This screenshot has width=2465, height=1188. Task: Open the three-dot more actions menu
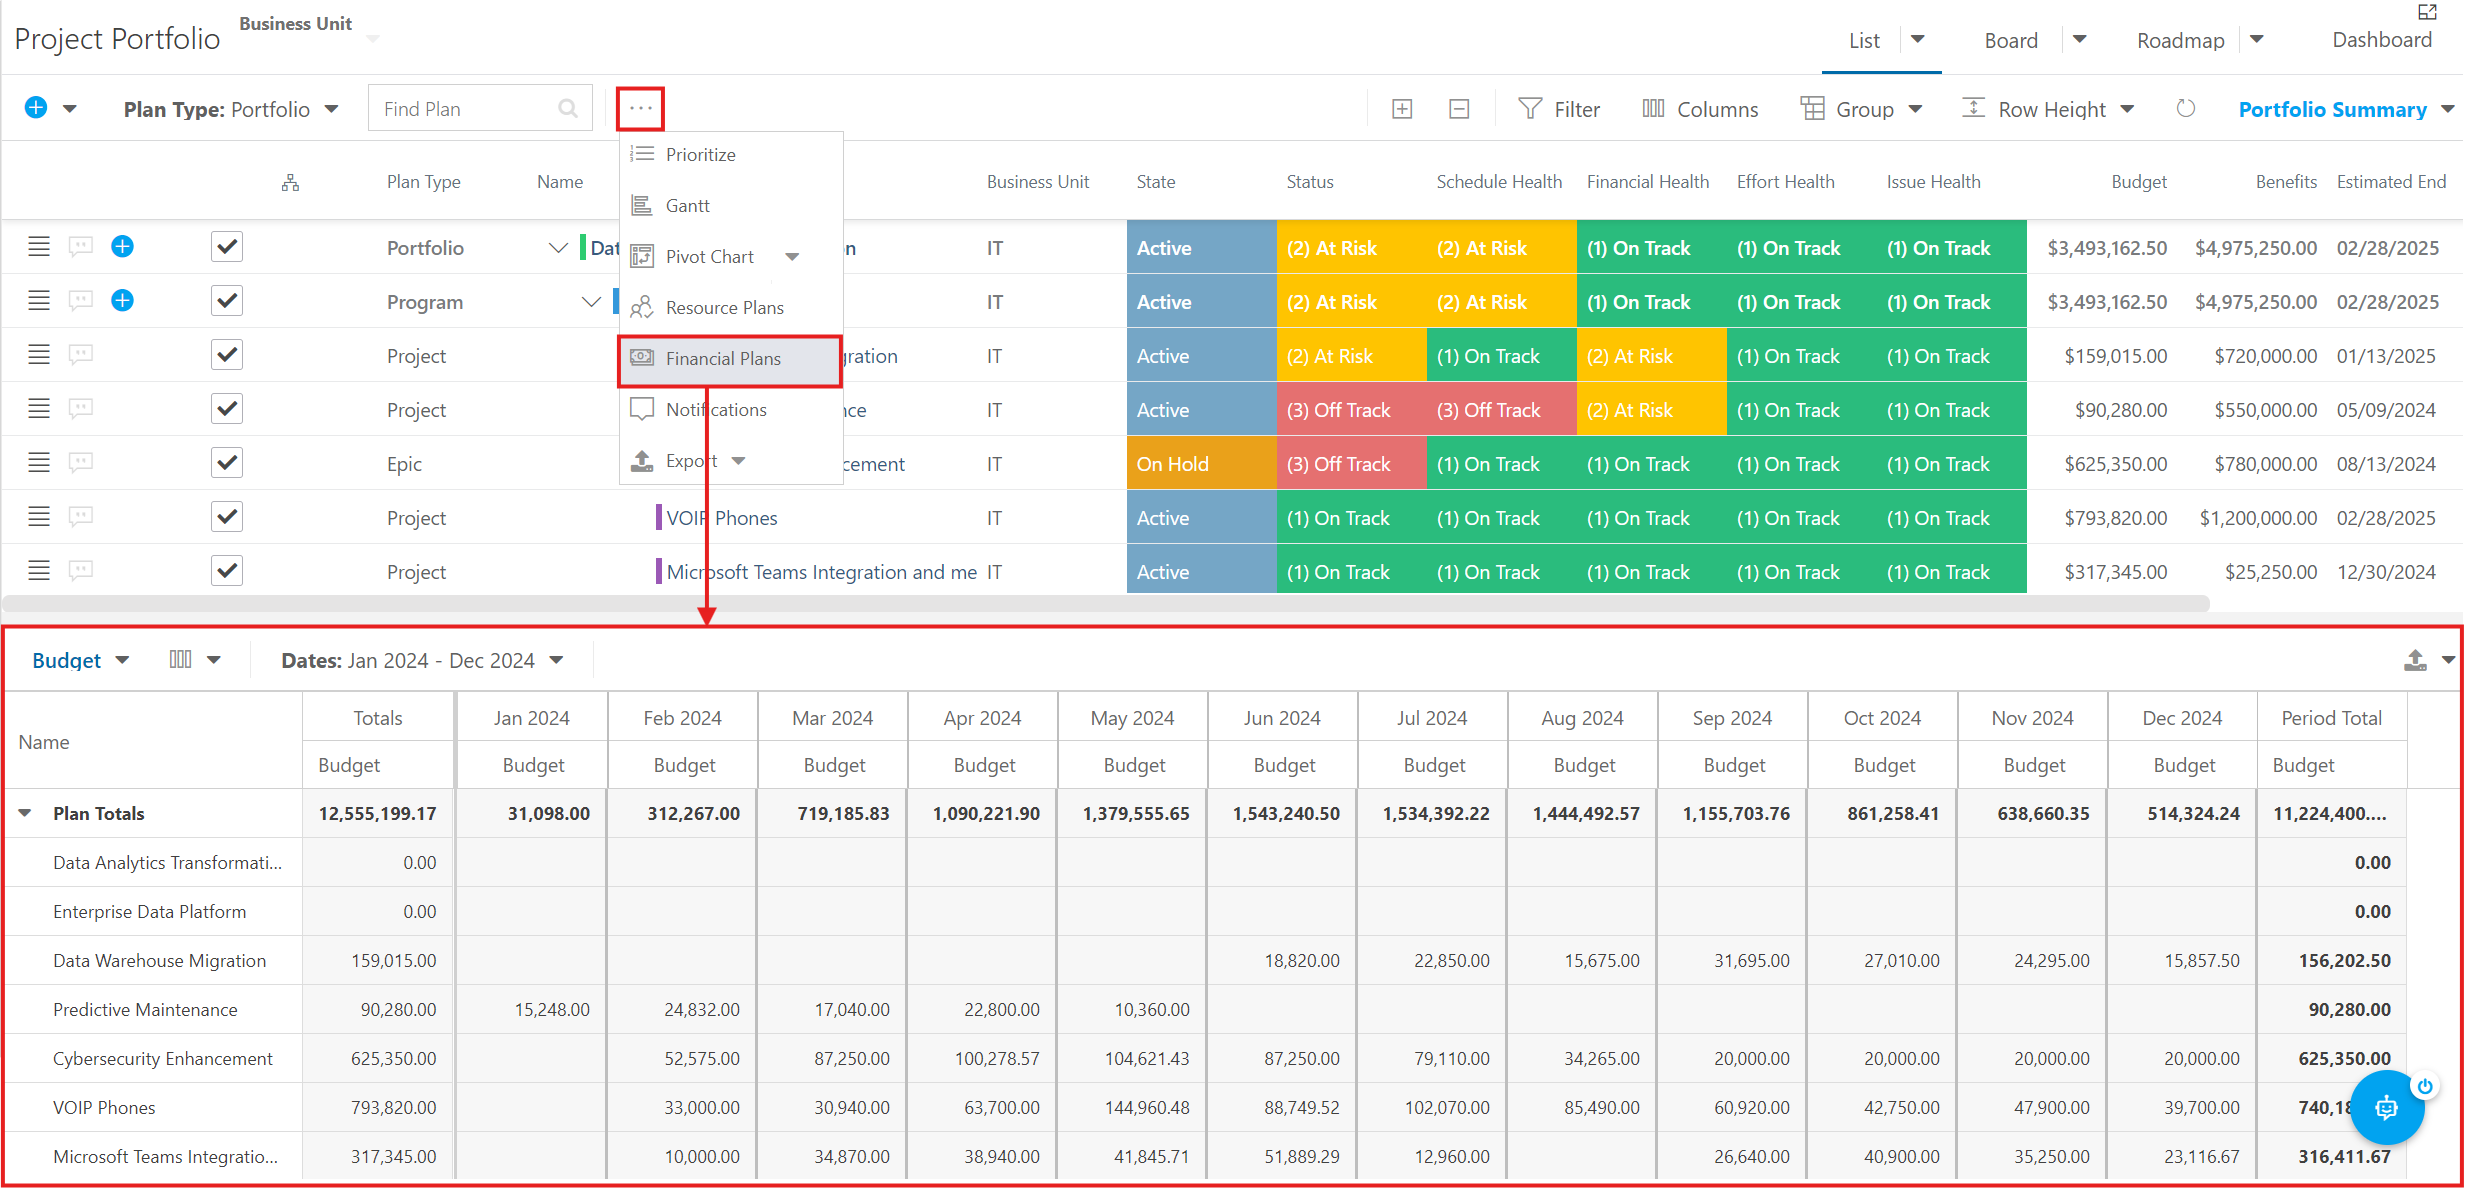point(641,108)
